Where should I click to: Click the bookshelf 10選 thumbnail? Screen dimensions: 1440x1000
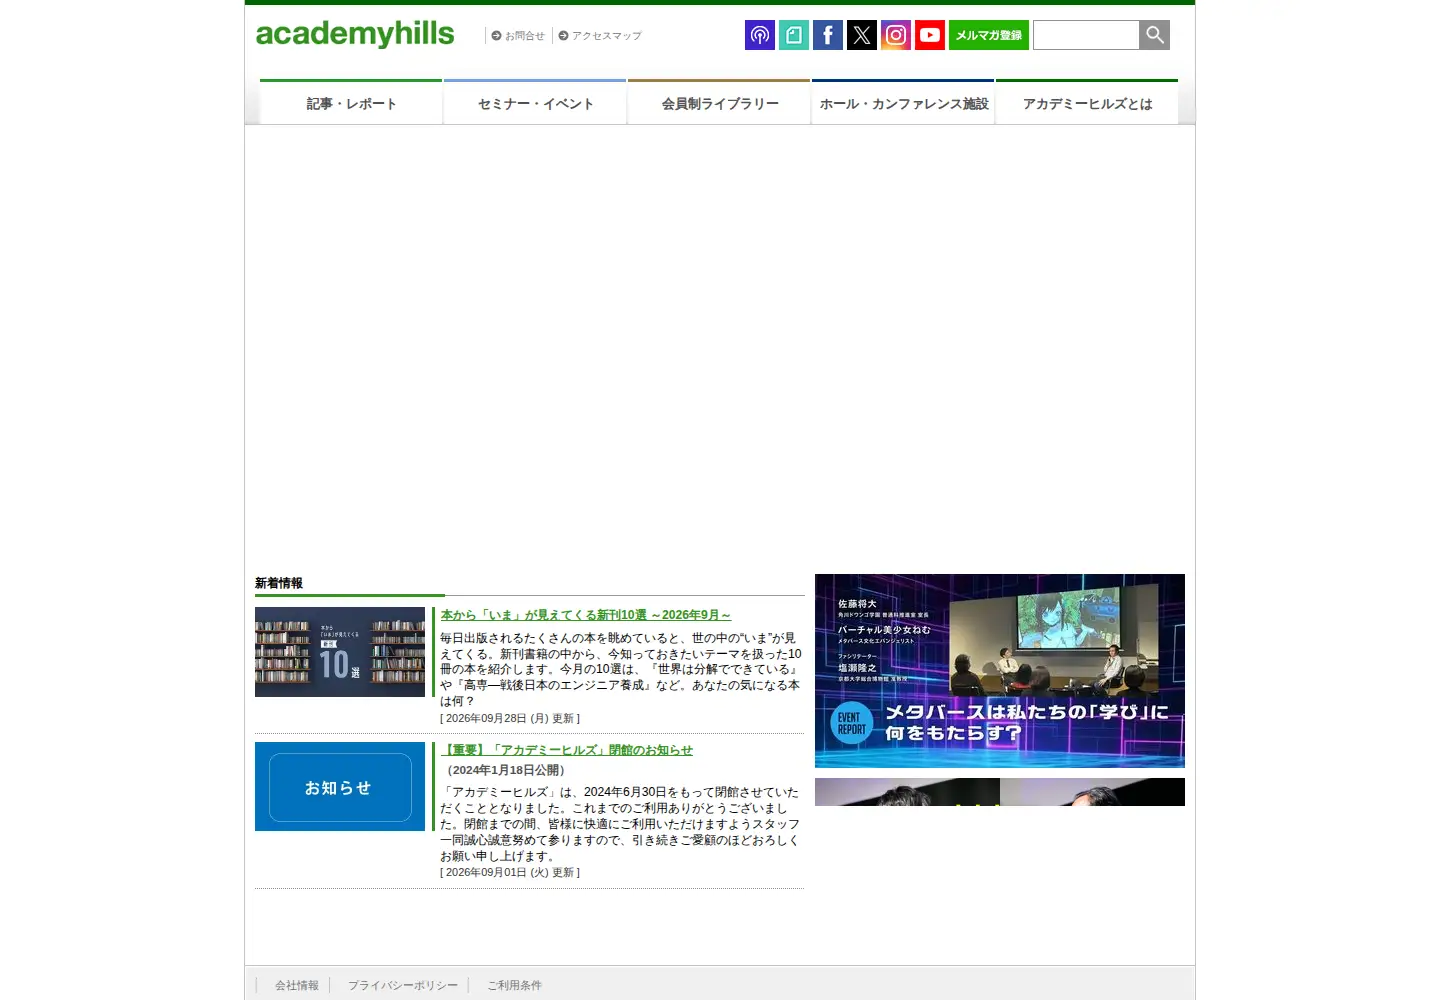340,652
